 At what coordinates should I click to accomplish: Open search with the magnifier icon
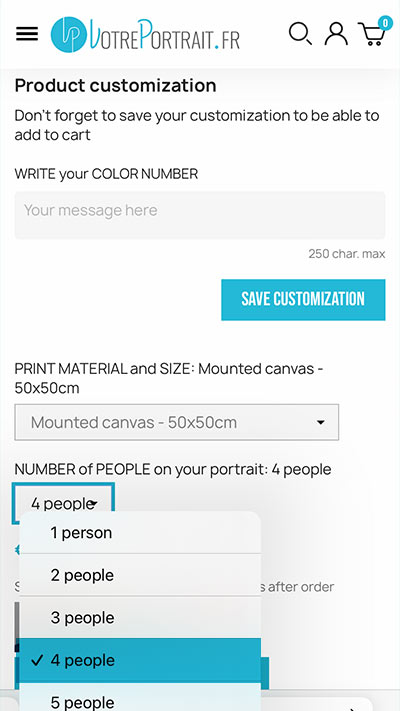click(300, 34)
